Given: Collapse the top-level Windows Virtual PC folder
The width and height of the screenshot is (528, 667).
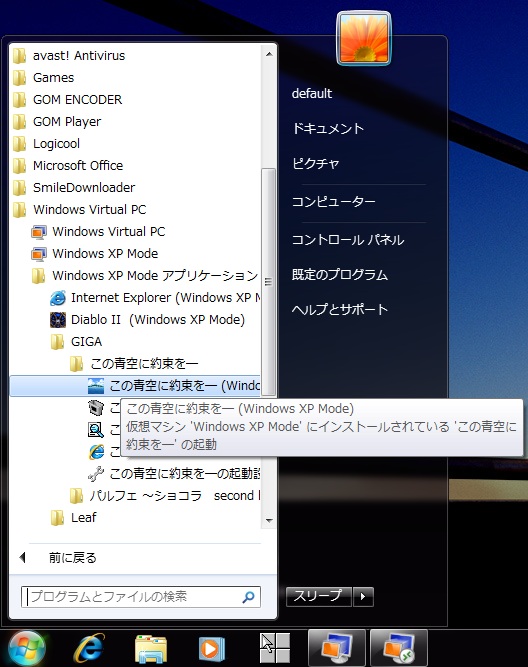Looking at the screenshot, I should (x=80, y=210).
